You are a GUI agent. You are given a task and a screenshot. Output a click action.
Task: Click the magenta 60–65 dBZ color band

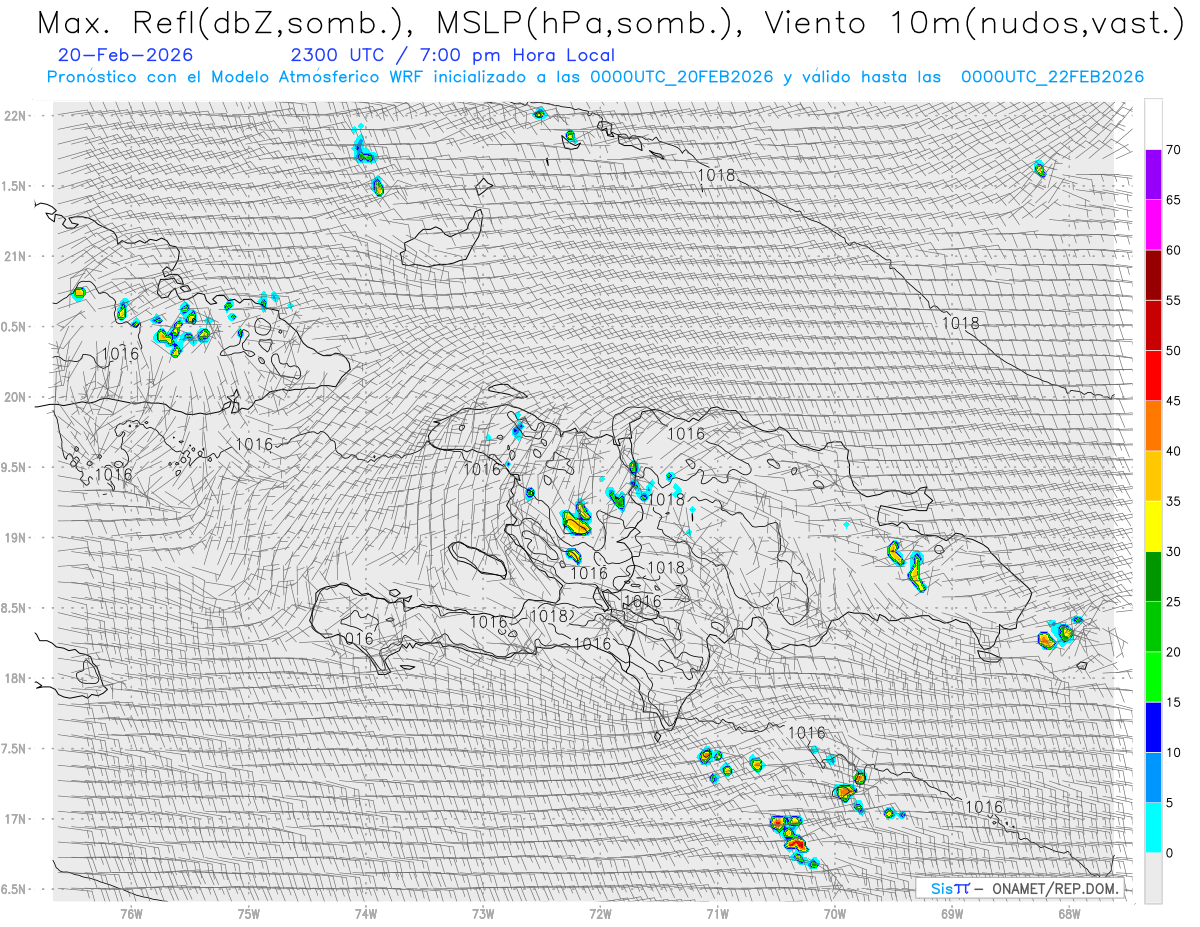point(1153,225)
